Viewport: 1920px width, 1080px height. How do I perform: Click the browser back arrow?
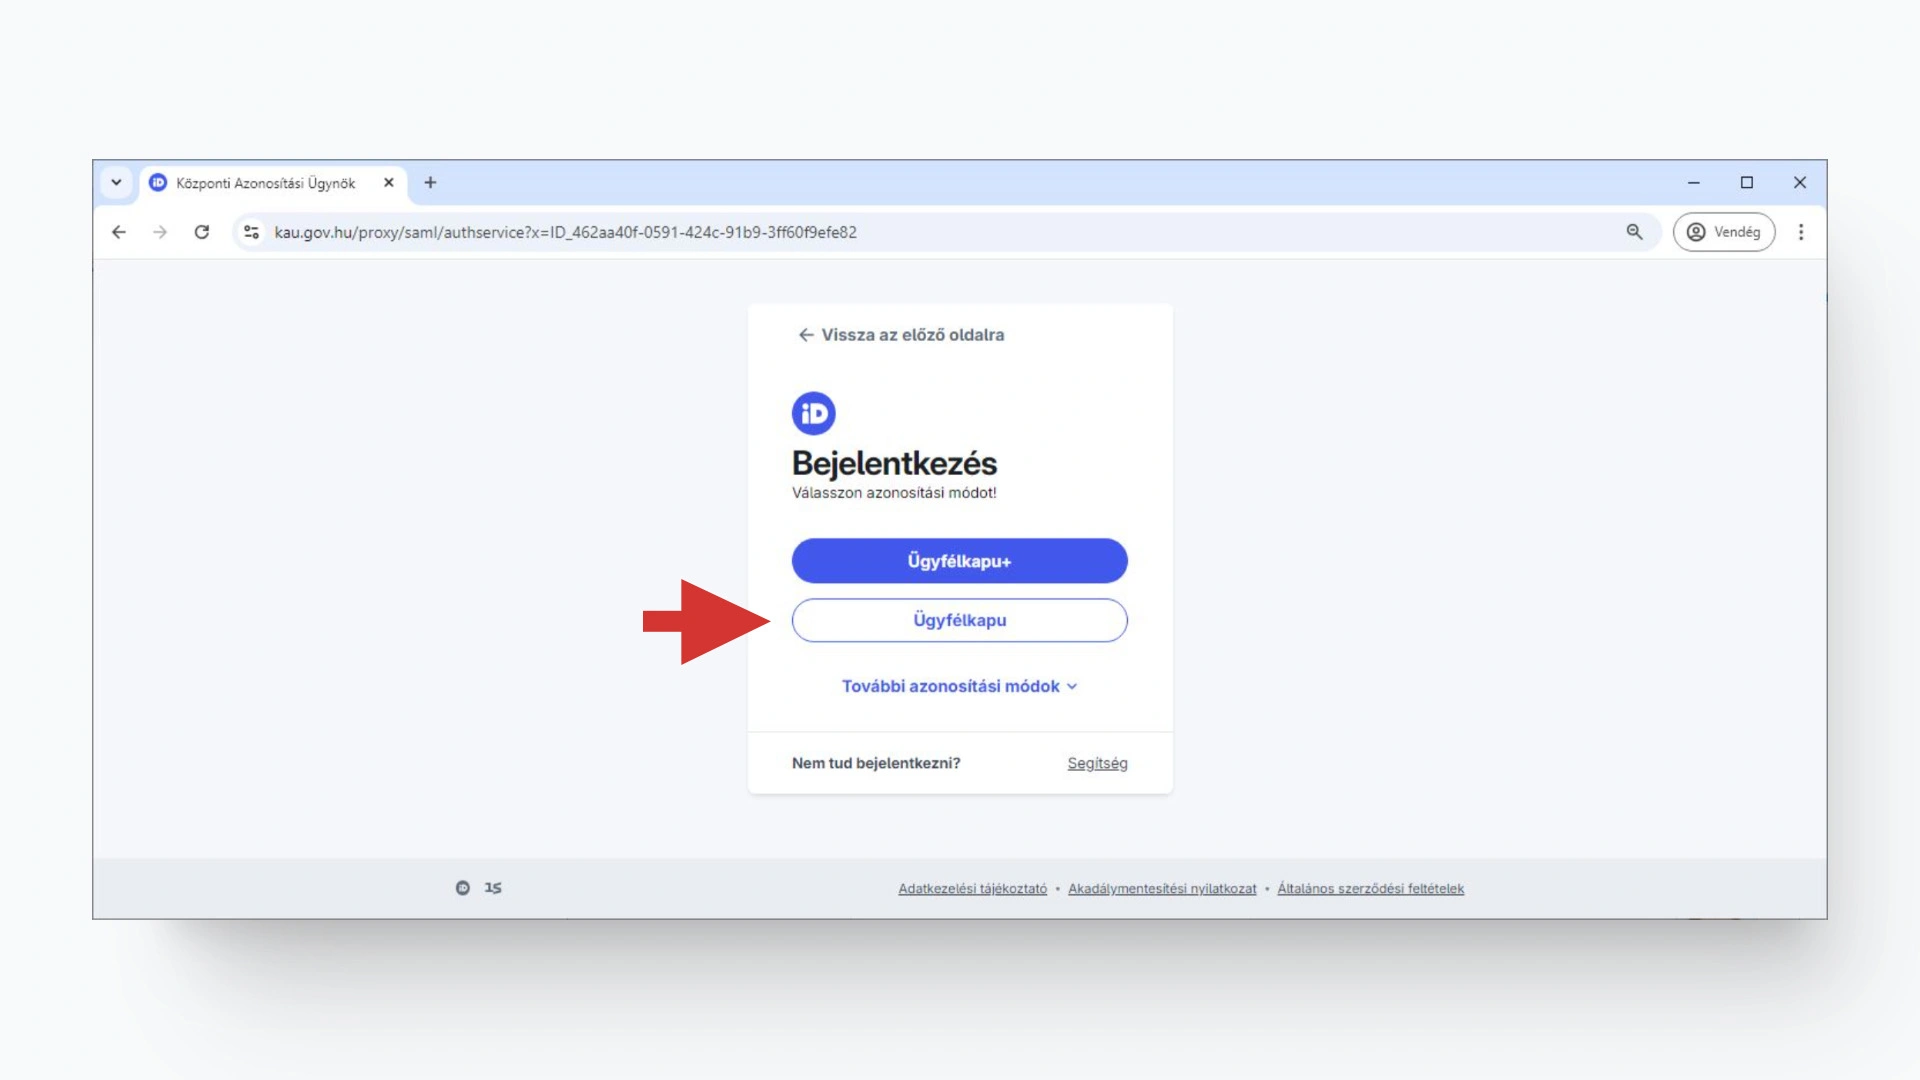click(x=119, y=232)
